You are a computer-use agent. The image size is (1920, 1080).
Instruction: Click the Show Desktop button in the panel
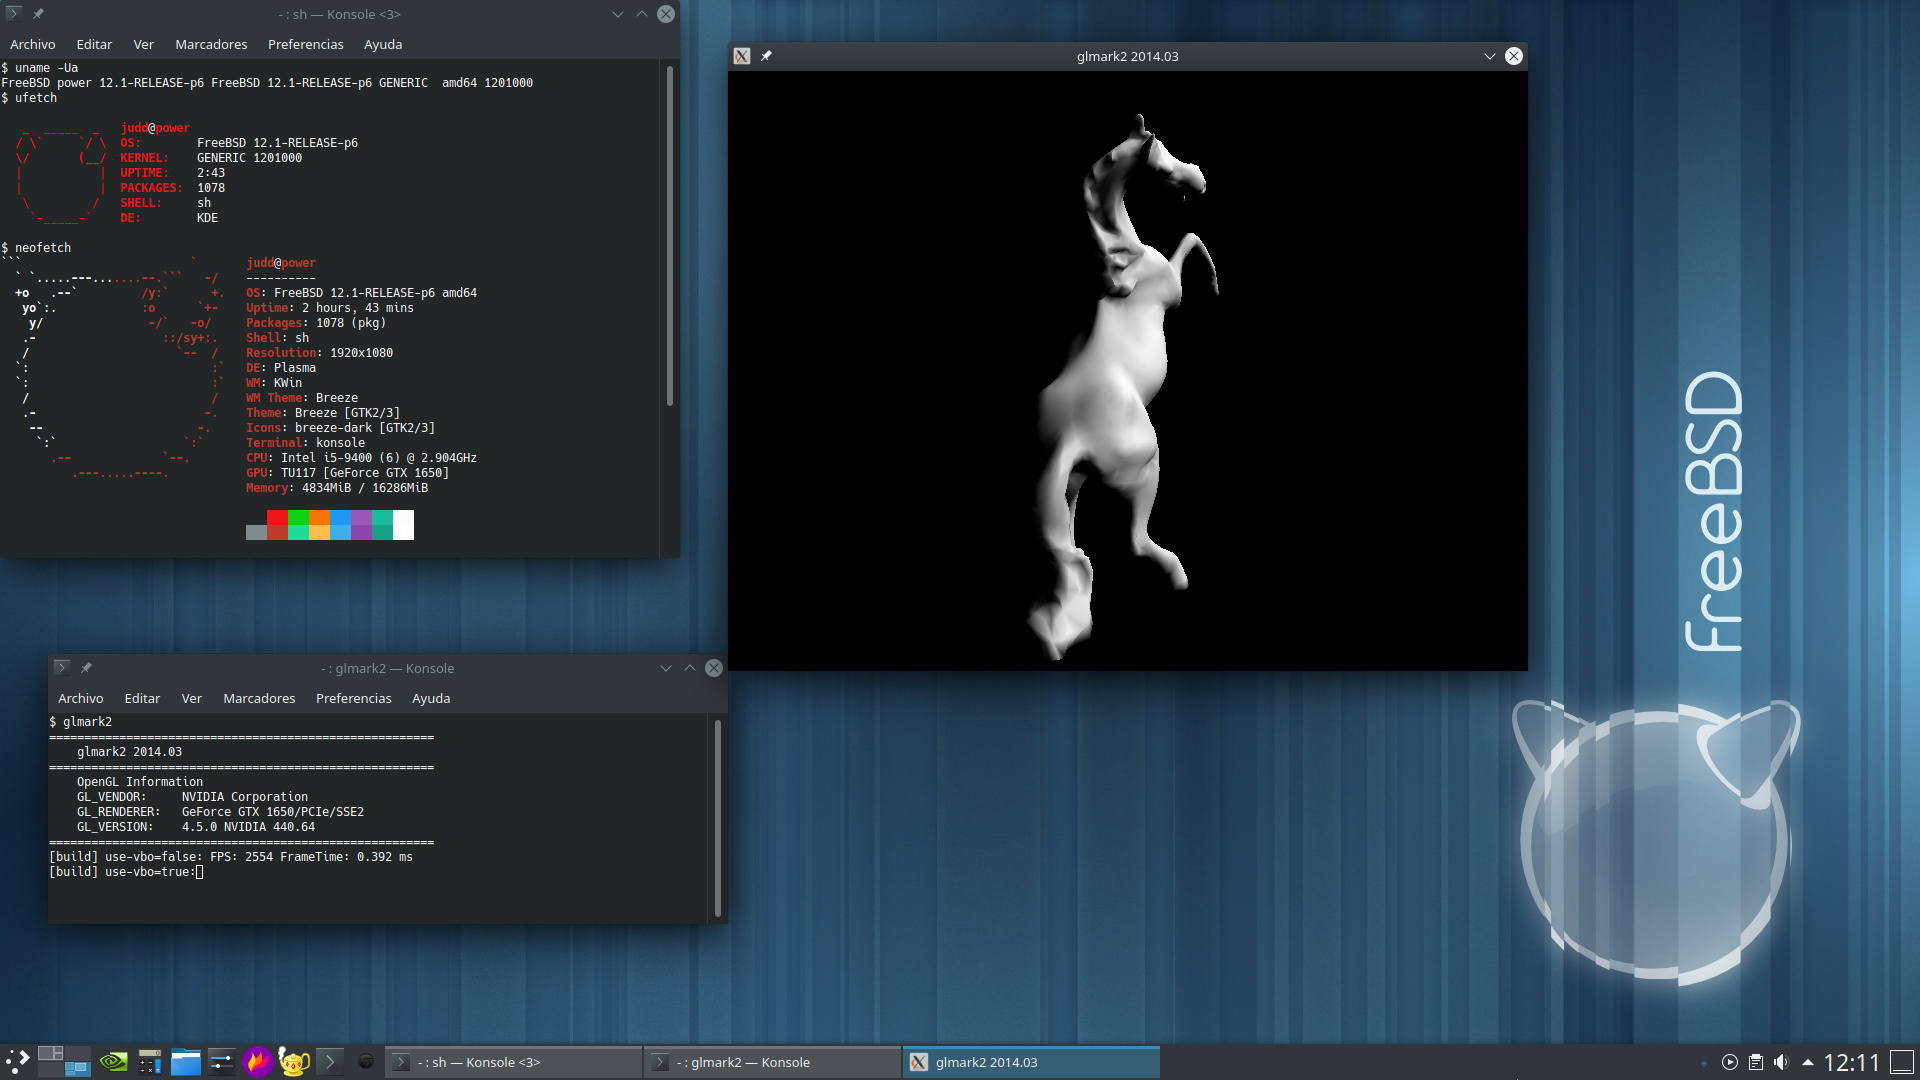(1902, 1062)
